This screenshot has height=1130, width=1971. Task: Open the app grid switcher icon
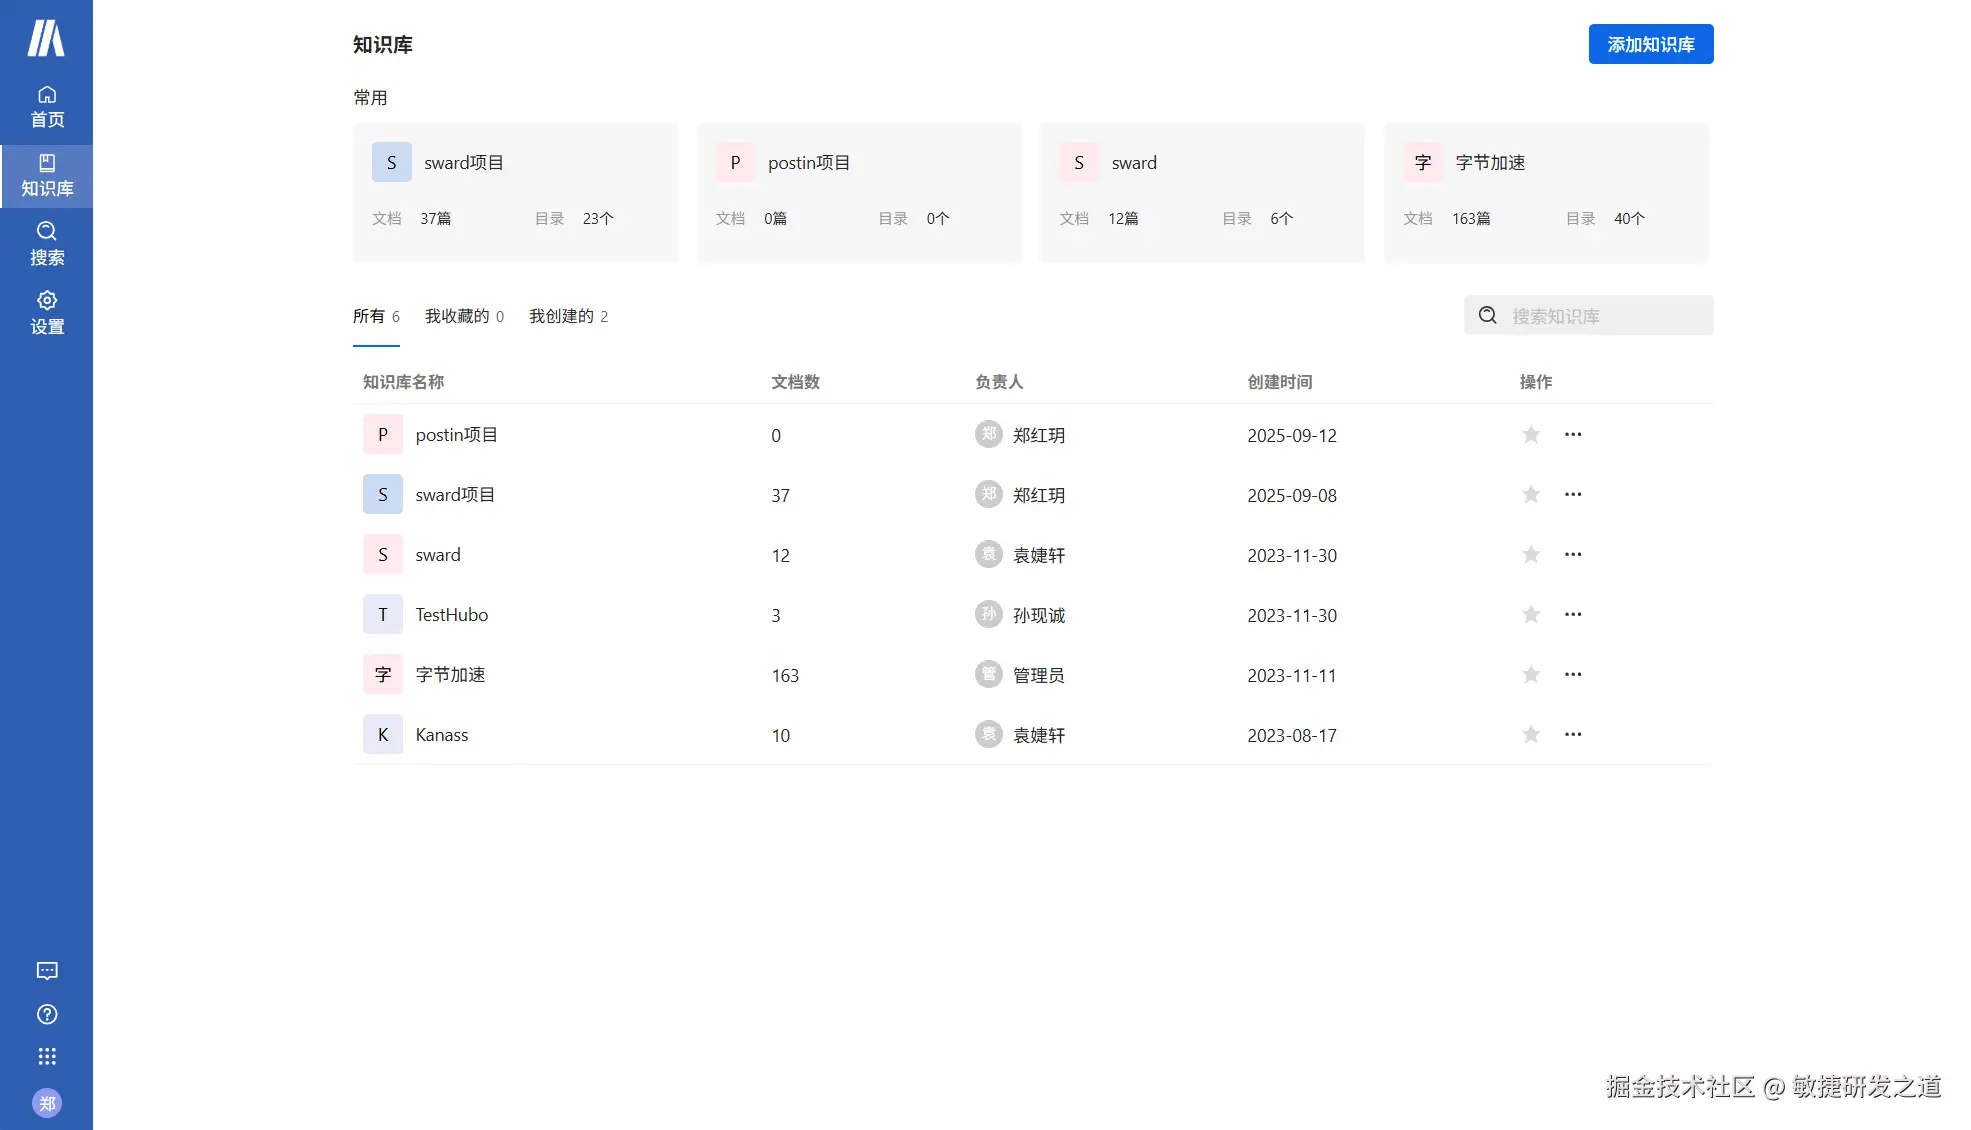point(46,1057)
